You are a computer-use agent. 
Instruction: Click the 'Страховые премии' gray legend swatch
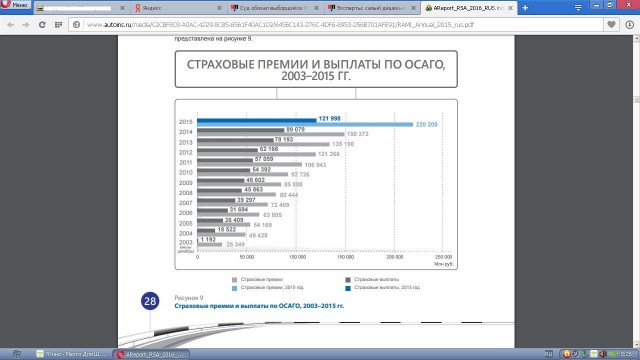[234, 280]
